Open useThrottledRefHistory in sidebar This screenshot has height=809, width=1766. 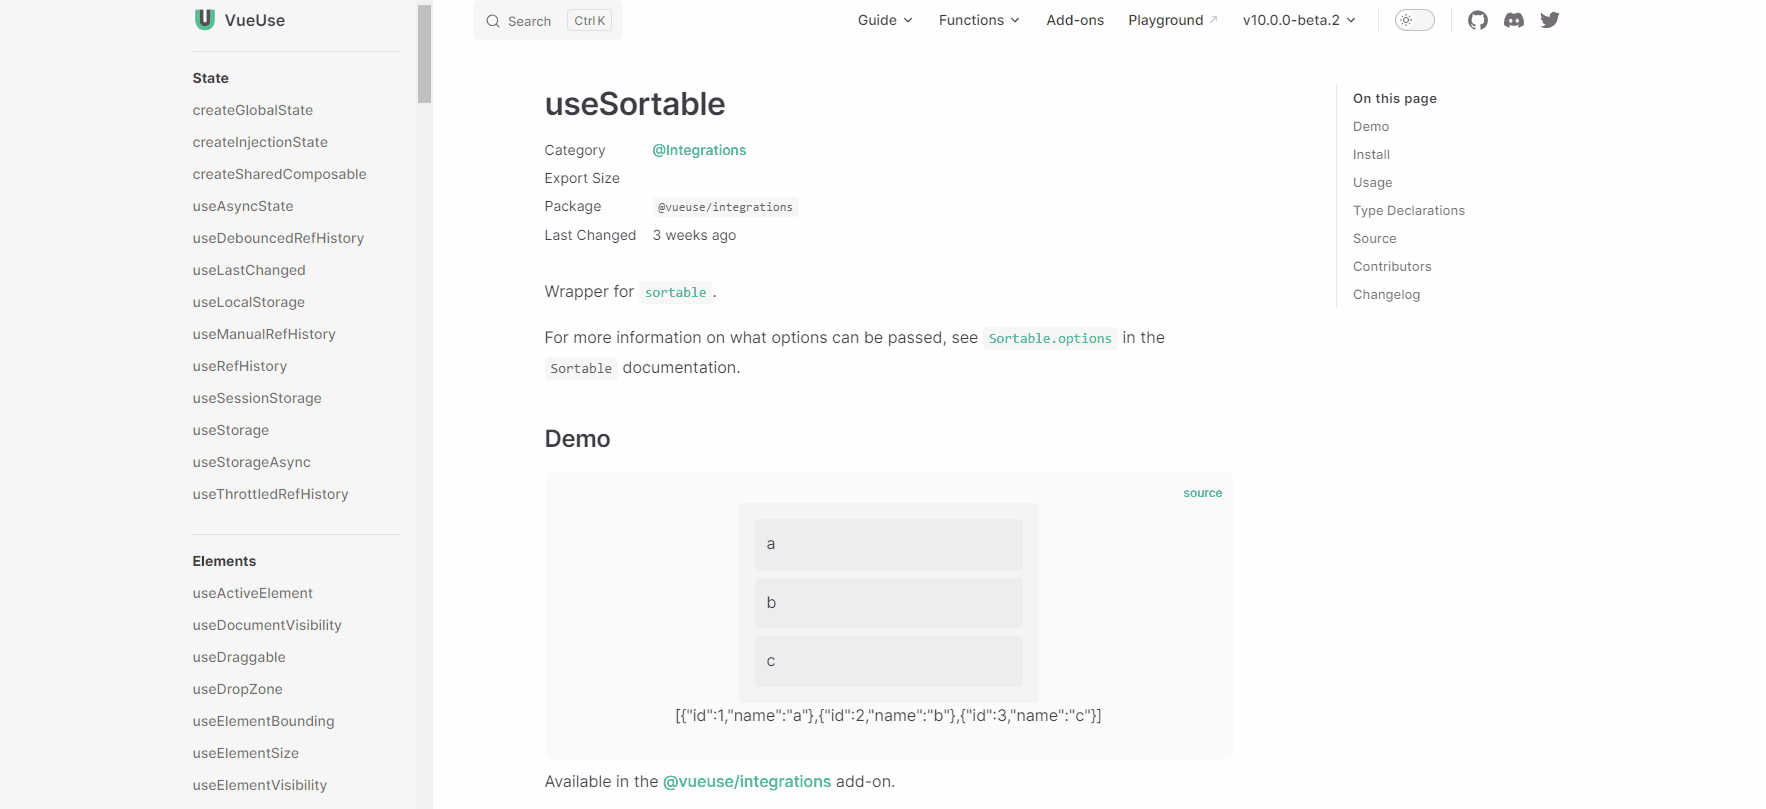point(270,494)
